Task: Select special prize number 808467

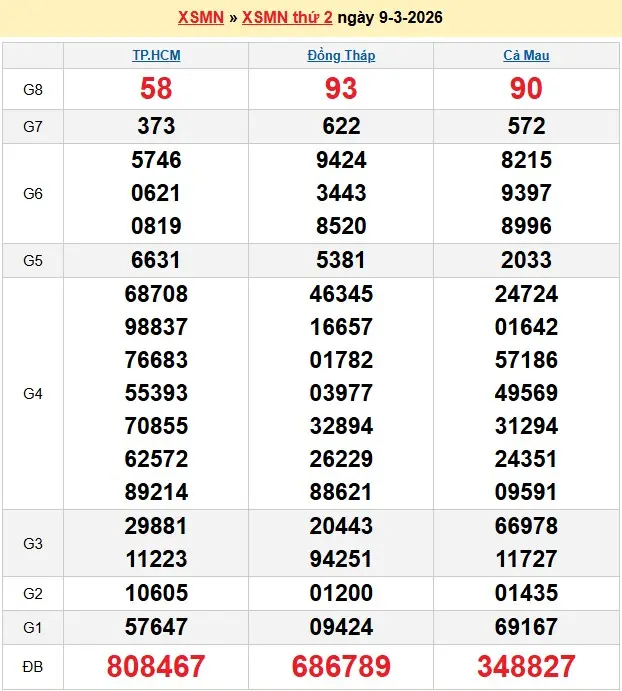Action: (x=156, y=666)
